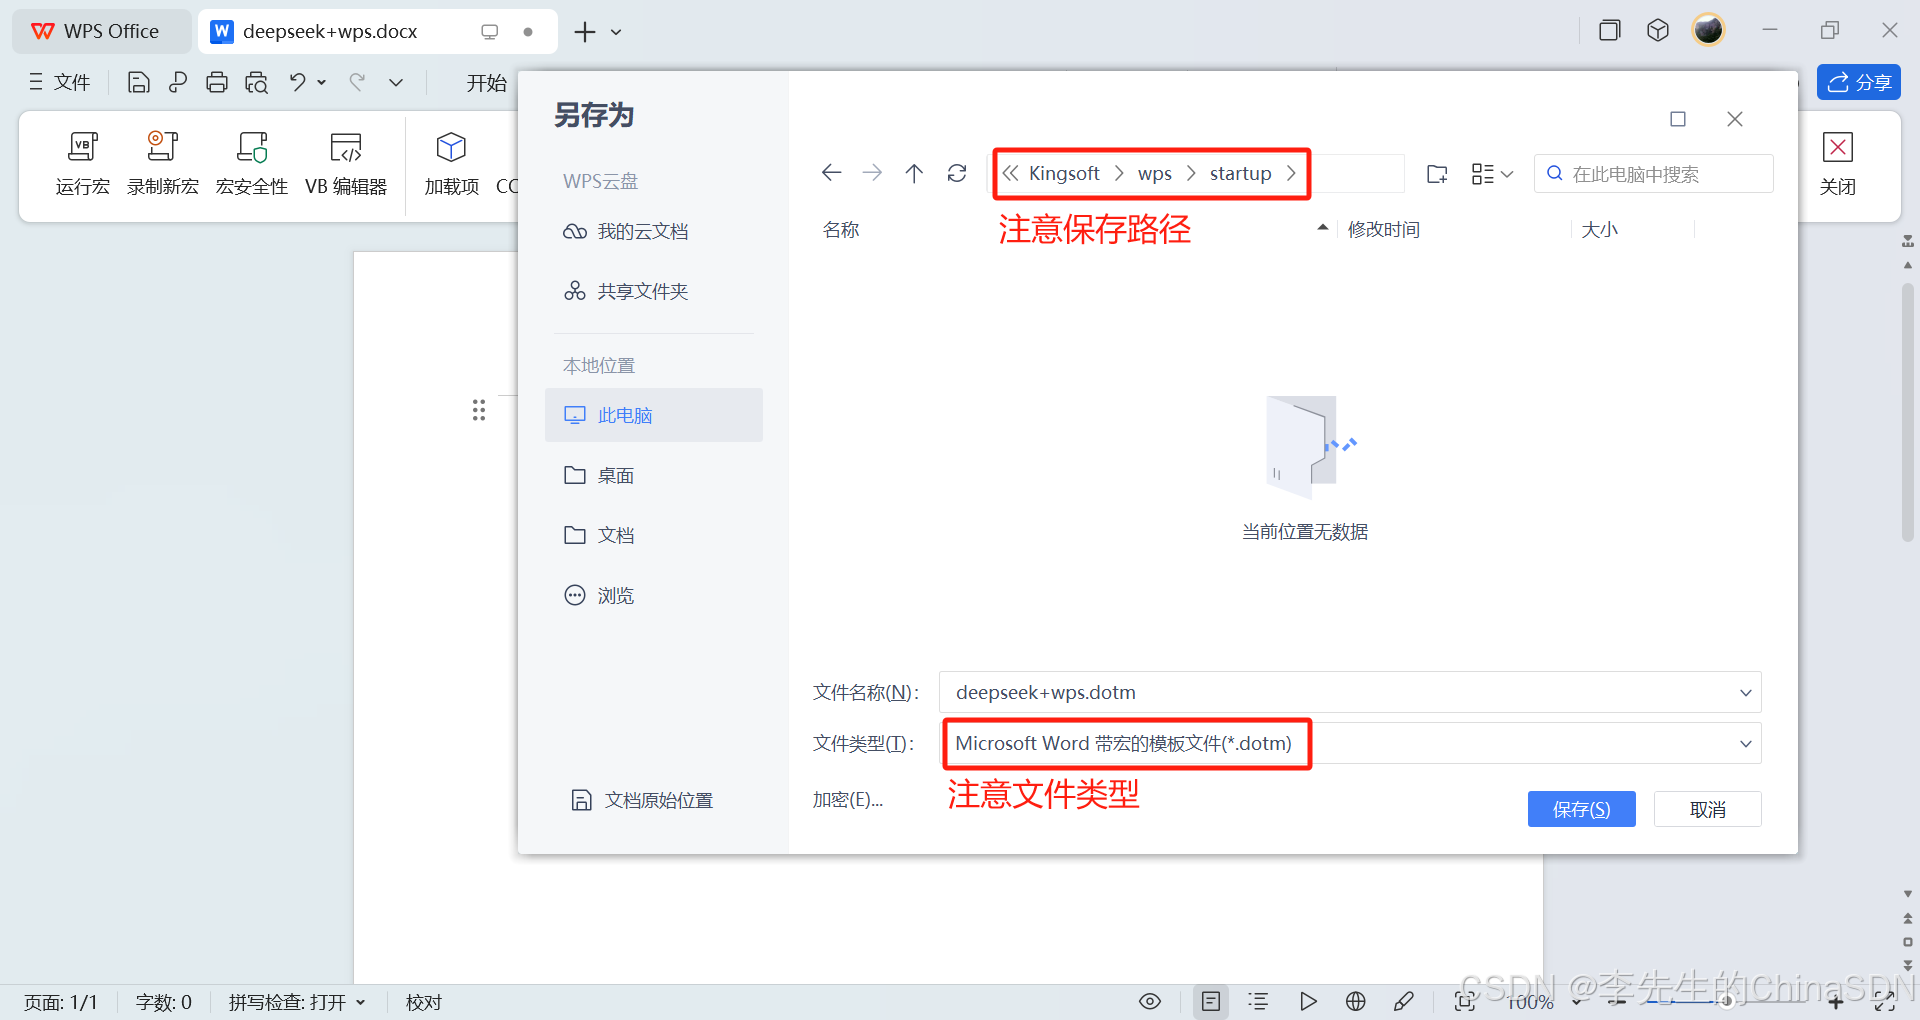Click the 保存(S) save button
This screenshot has height=1020, width=1920.
(1582, 809)
